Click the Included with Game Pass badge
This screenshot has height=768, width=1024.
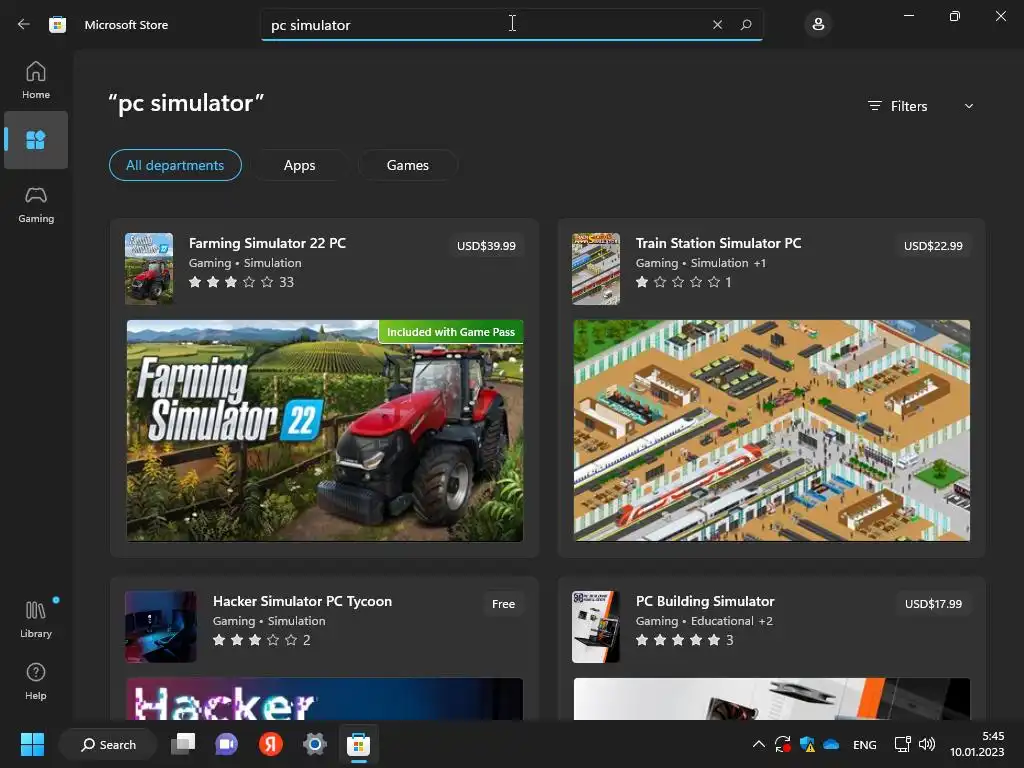451,332
